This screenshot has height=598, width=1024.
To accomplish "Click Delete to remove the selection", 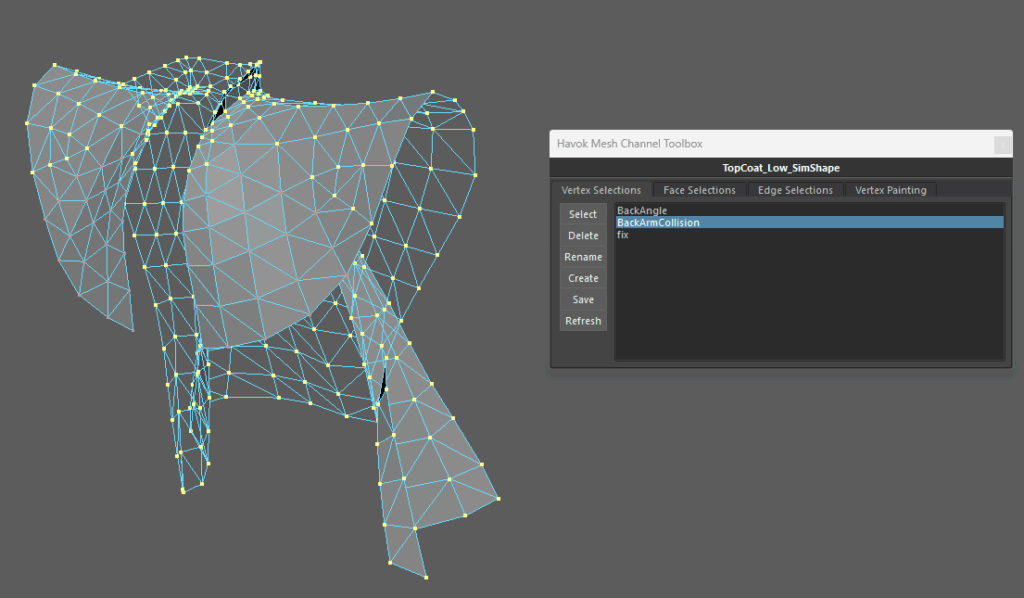I will coord(583,236).
